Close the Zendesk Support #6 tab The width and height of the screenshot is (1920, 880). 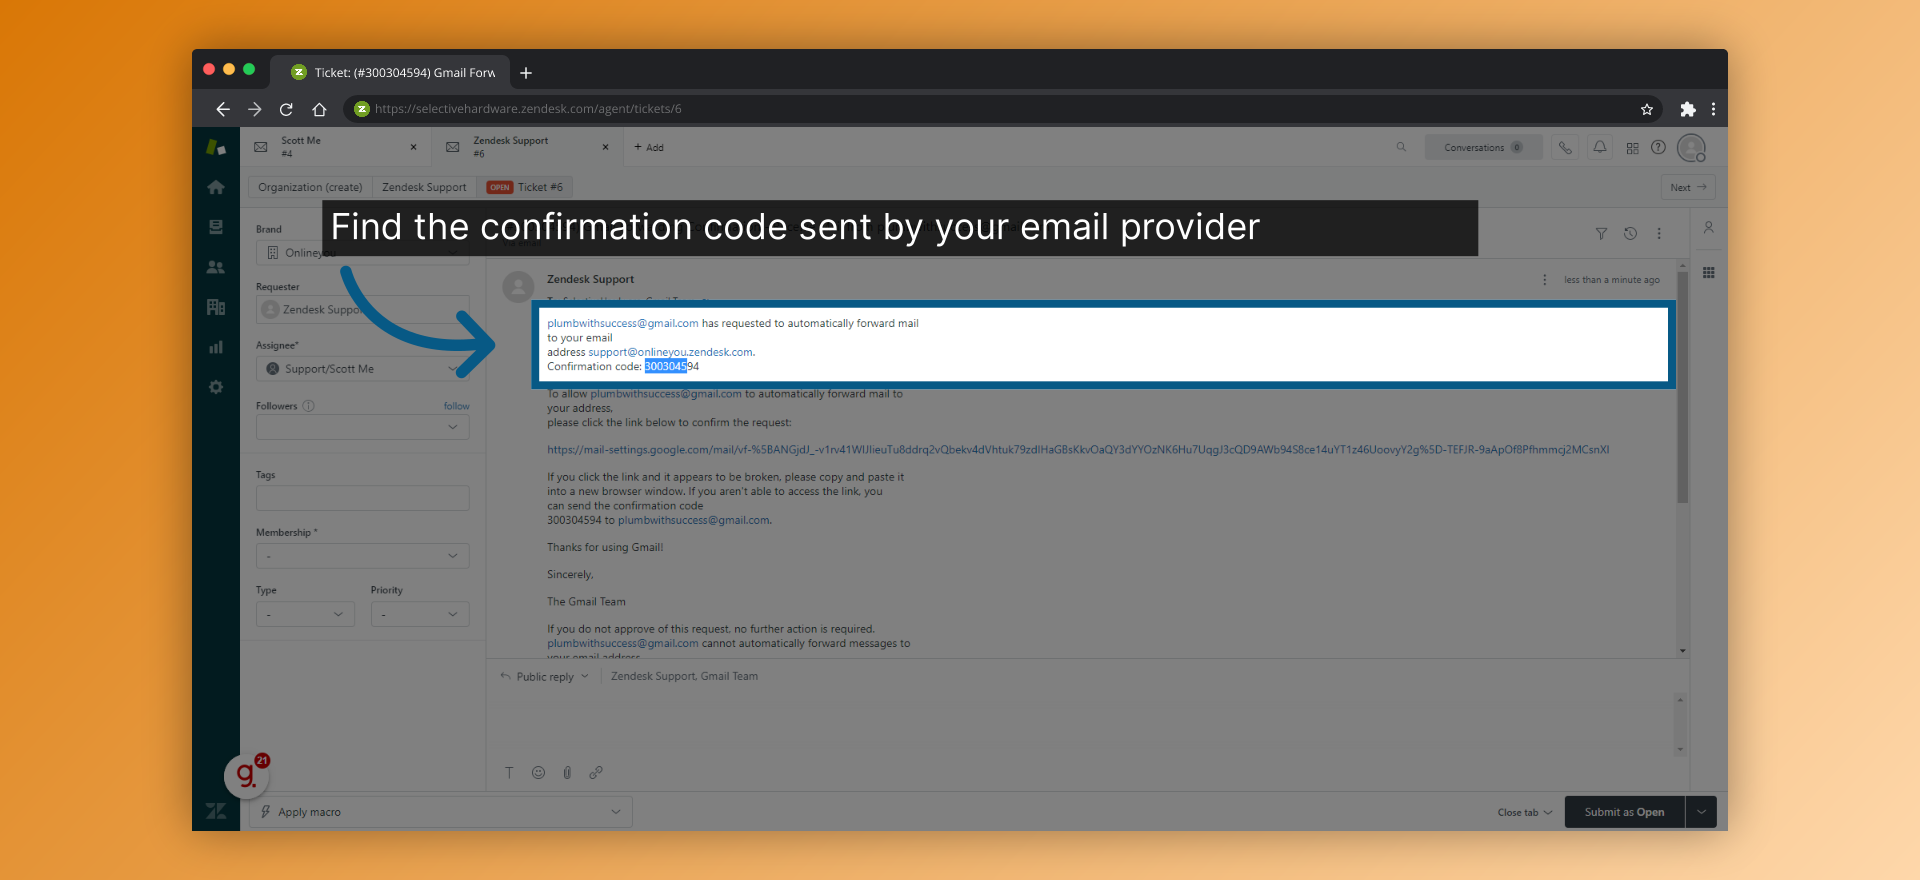(605, 147)
